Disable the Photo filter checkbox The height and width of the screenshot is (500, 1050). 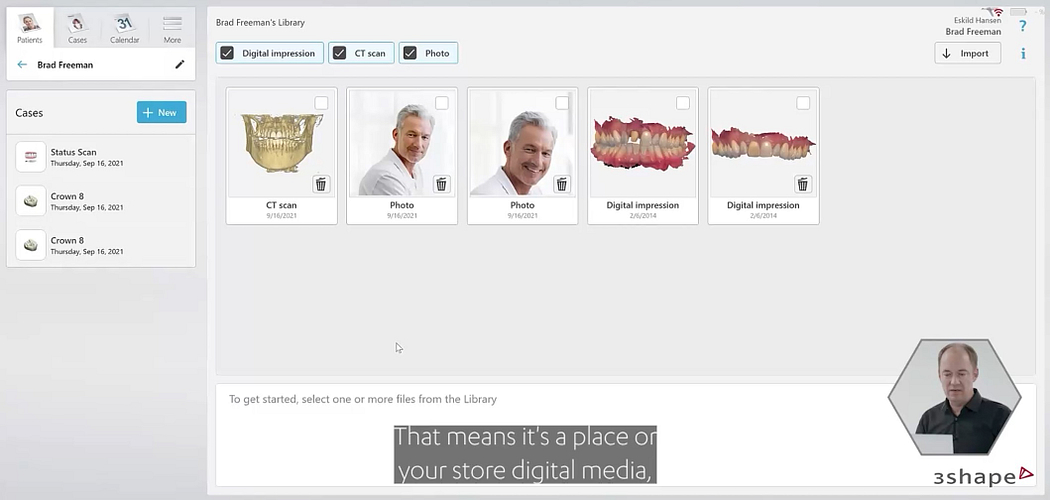(x=410, y=53)
